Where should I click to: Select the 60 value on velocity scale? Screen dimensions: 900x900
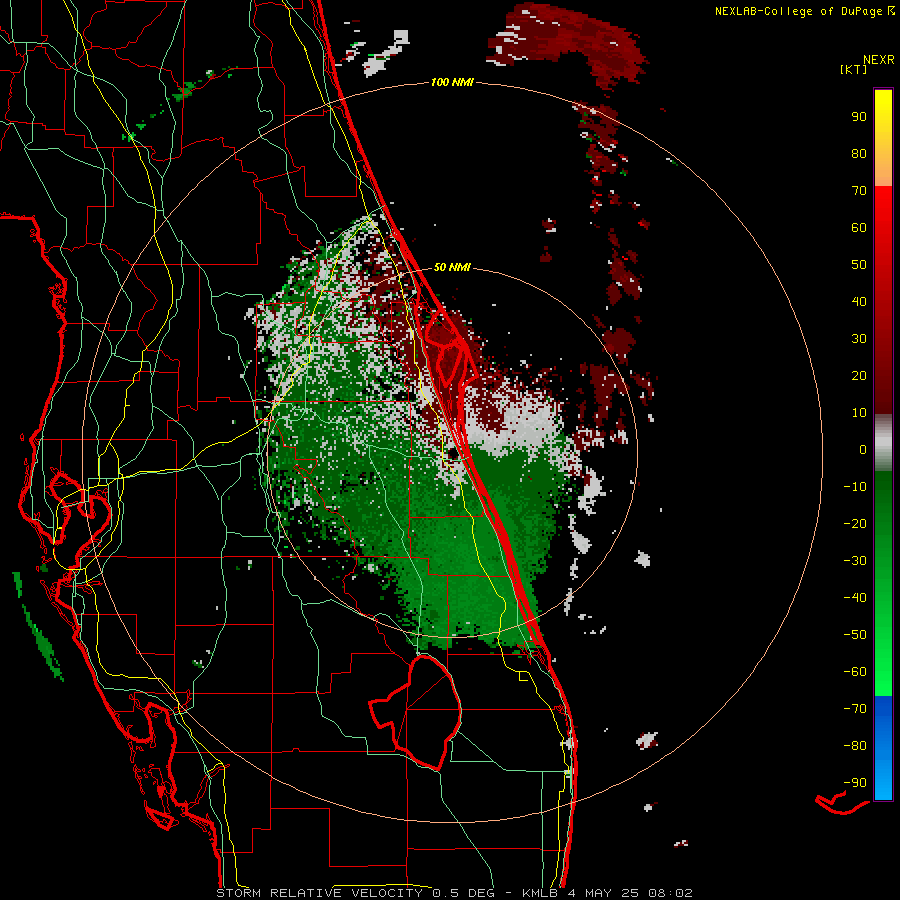pyautogui.click(x=859, y=228)
